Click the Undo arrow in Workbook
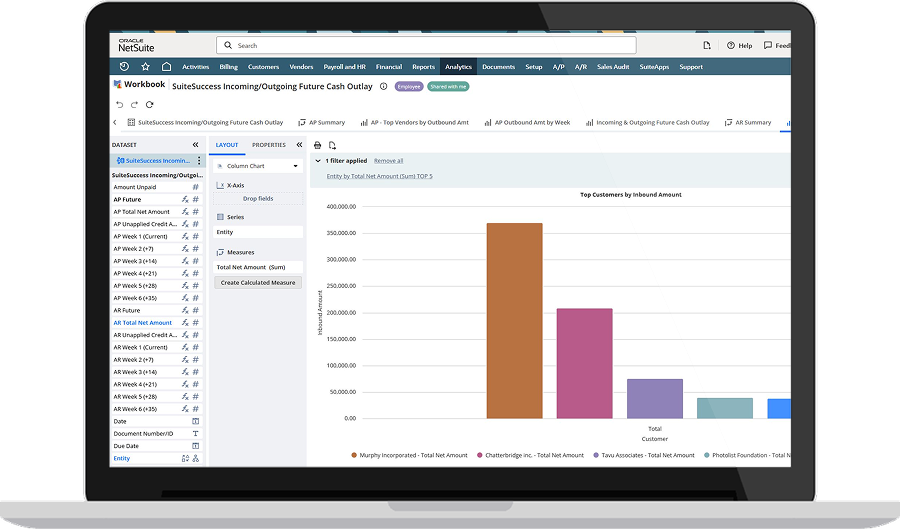The width and height of the screenshot is (900, 529). [120, 104]
